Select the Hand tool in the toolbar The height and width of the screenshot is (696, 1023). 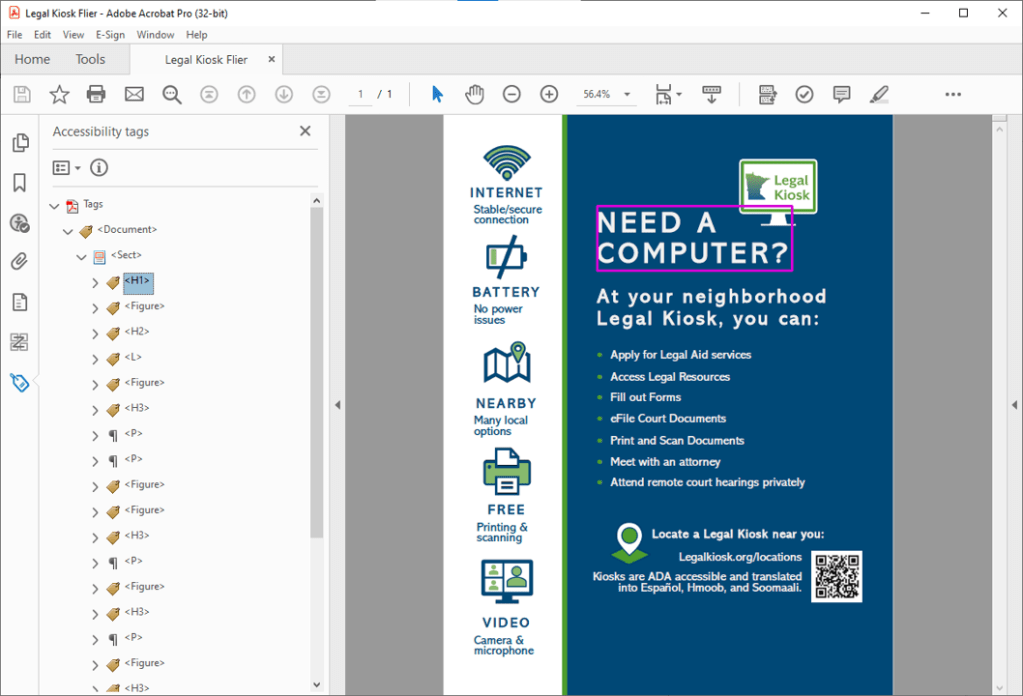coord(474,93)
